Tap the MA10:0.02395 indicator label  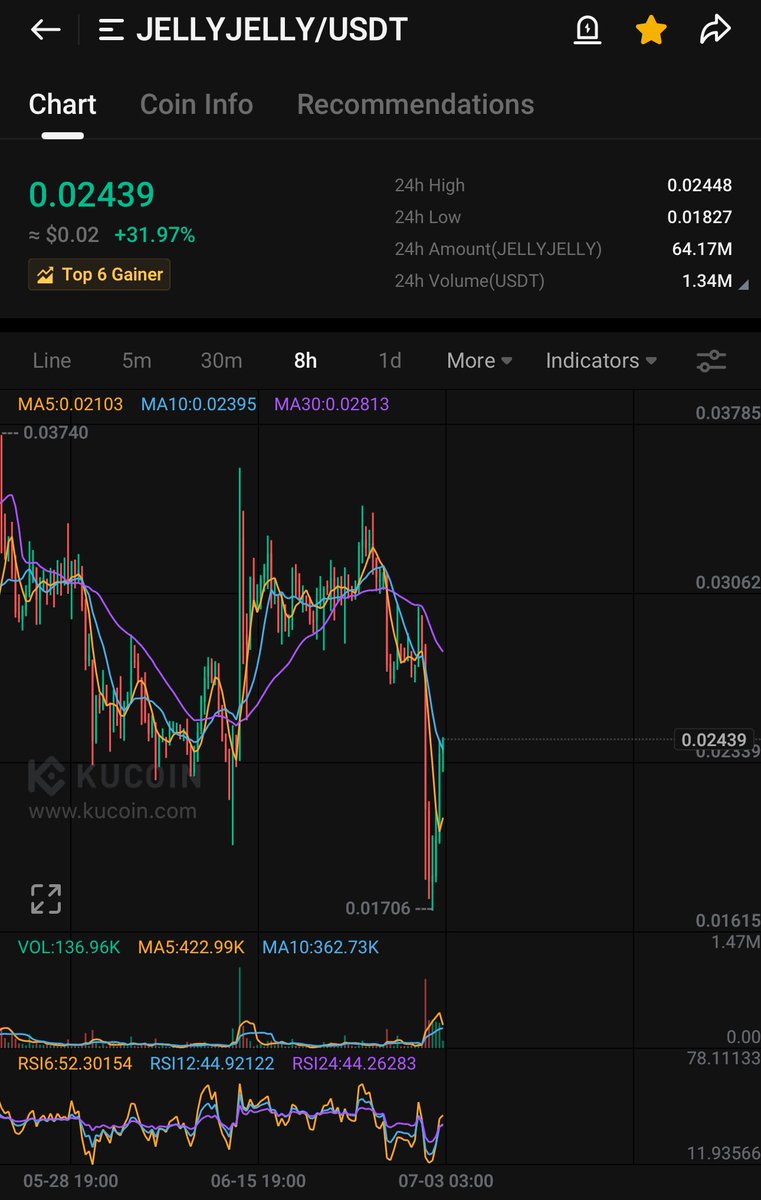point(199,404)
